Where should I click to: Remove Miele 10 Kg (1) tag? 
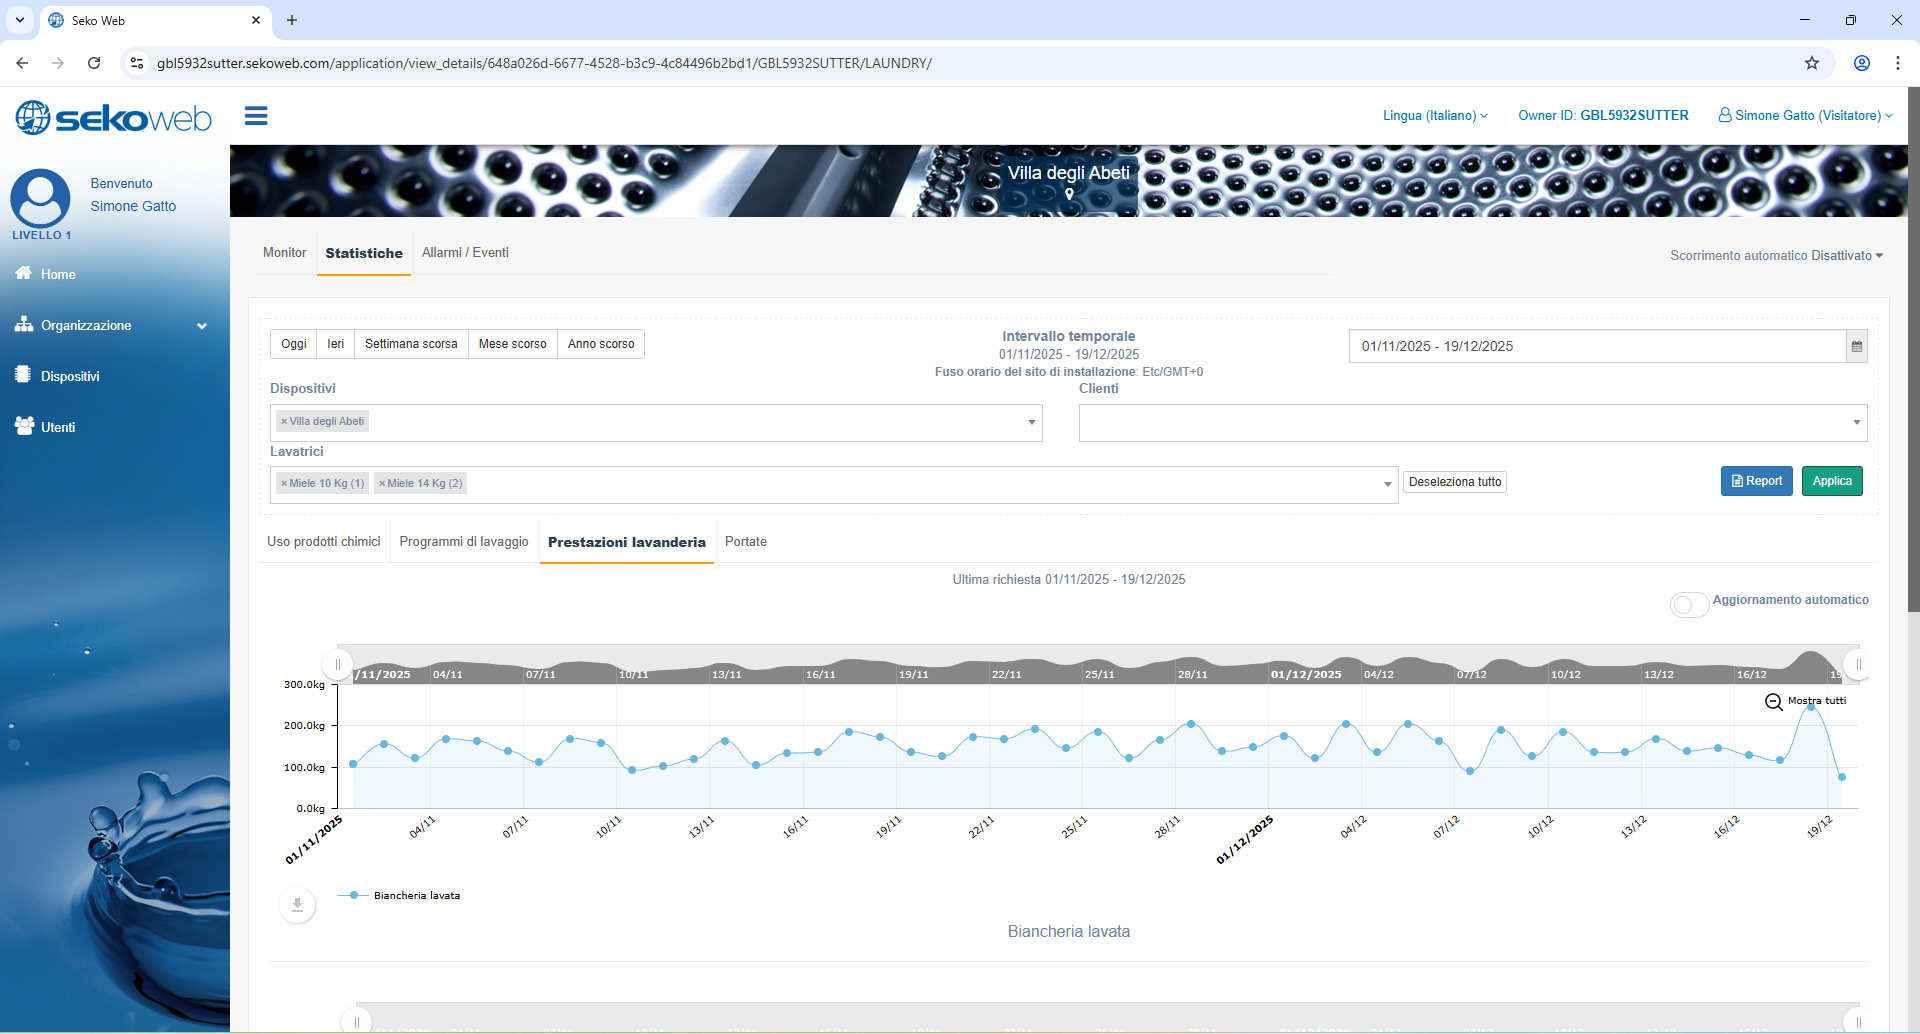pos(284,484)
